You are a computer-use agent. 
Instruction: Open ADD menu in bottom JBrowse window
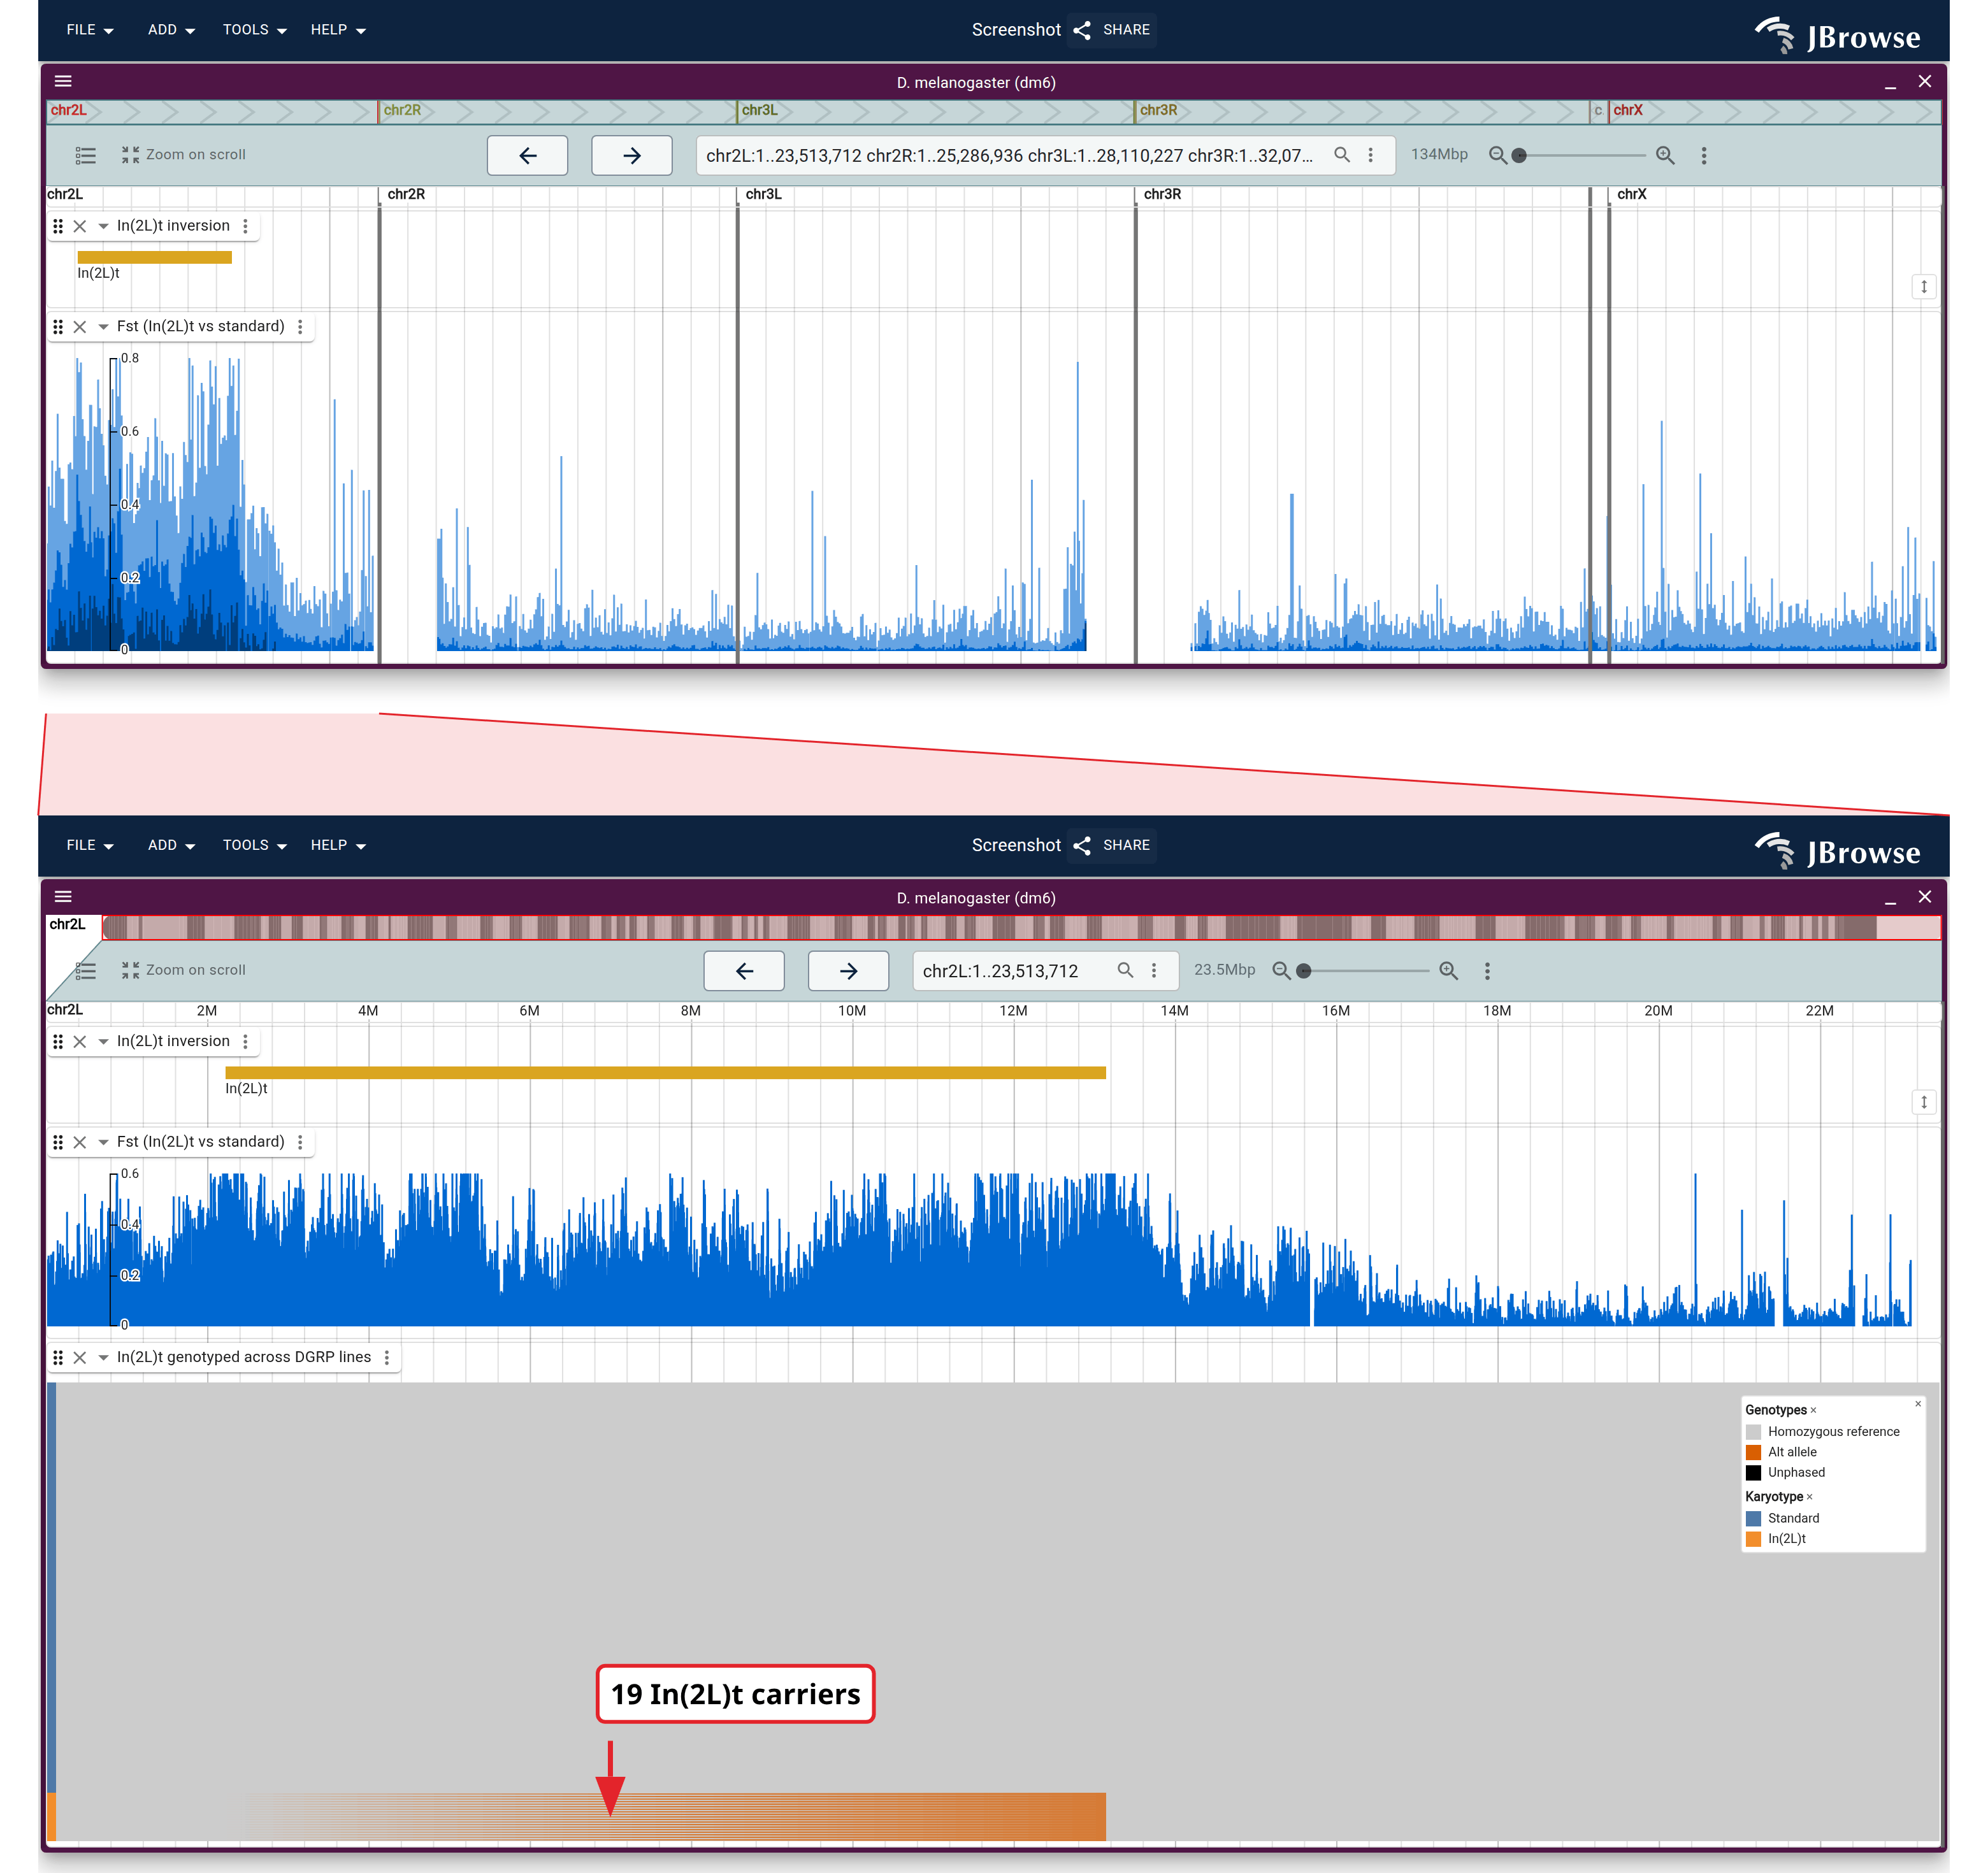pyautogui.click(x=171, y=845)
